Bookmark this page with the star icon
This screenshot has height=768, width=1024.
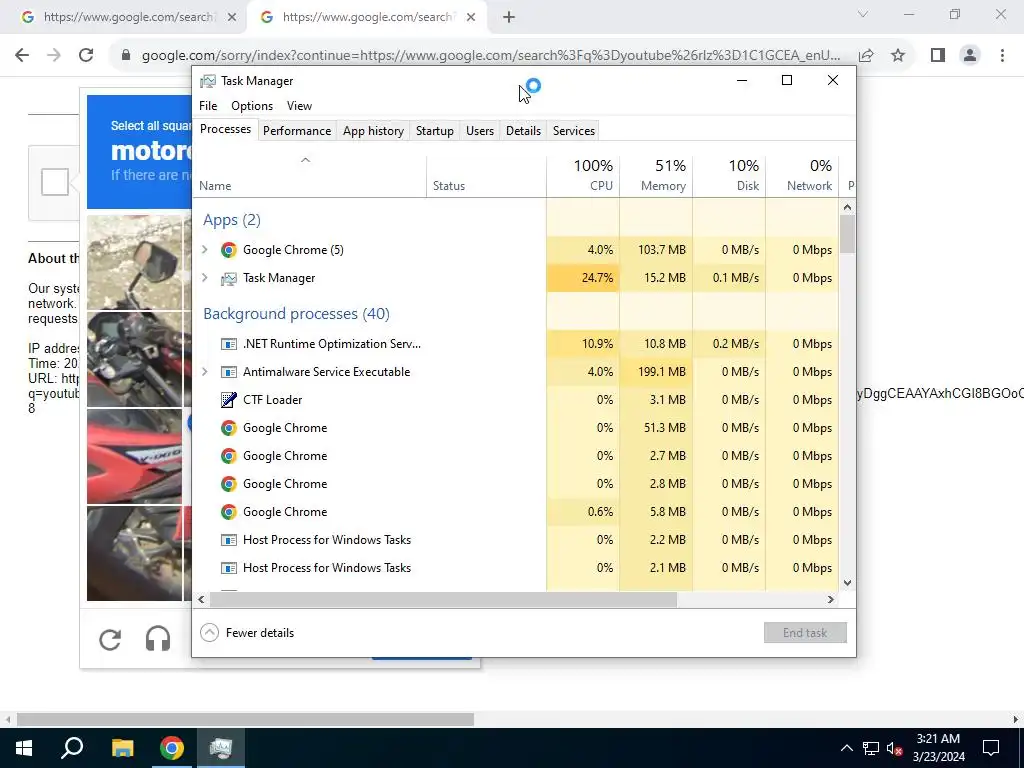(x=898, y=55)
